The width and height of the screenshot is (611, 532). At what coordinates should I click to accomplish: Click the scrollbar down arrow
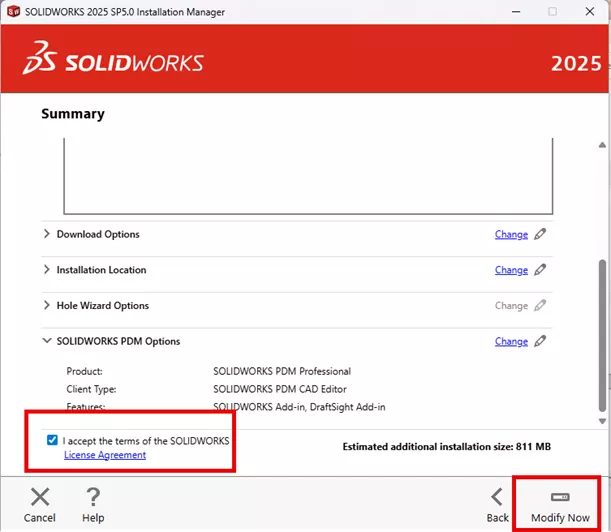pos(602,421)
